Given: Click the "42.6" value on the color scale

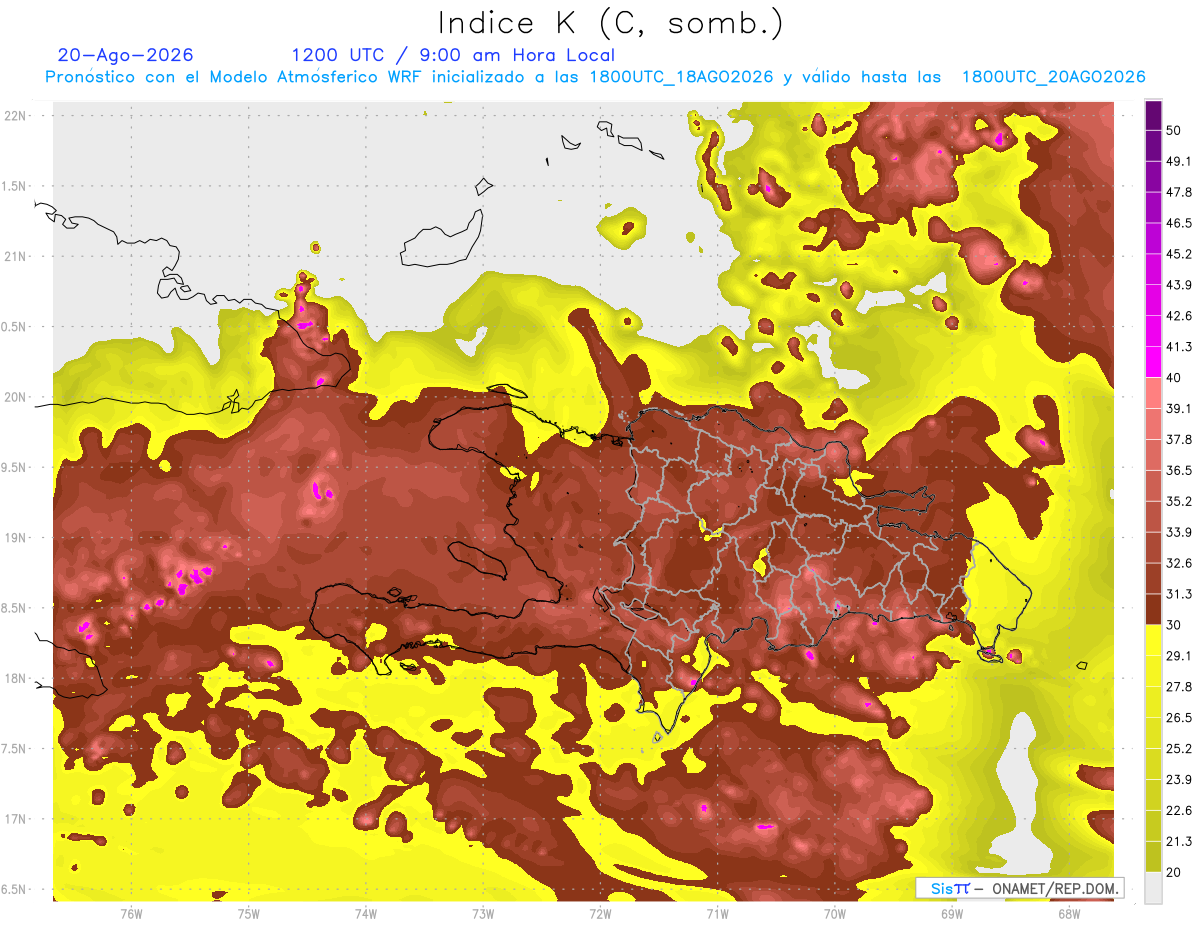Looking at the screenshot, I should point(1179,316).
